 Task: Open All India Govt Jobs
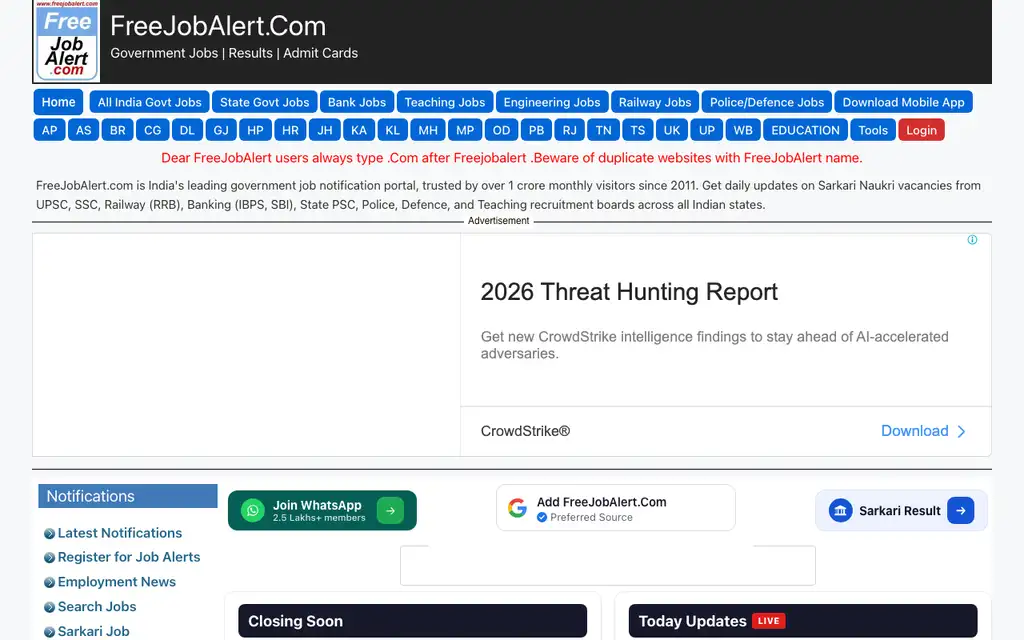pyautogui.click(x=150, y=102)
